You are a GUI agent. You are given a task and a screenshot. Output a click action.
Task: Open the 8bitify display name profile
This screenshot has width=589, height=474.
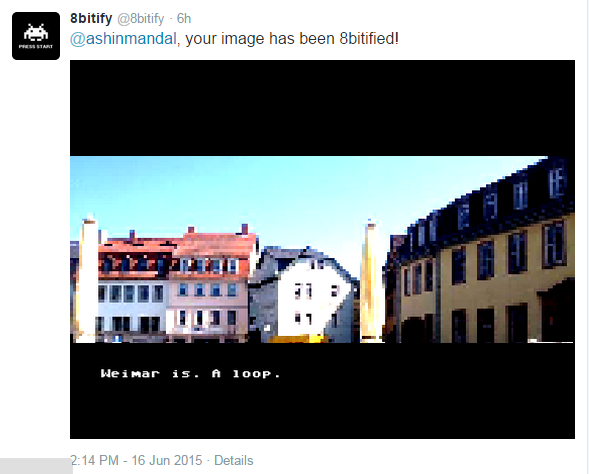[91, 18]
